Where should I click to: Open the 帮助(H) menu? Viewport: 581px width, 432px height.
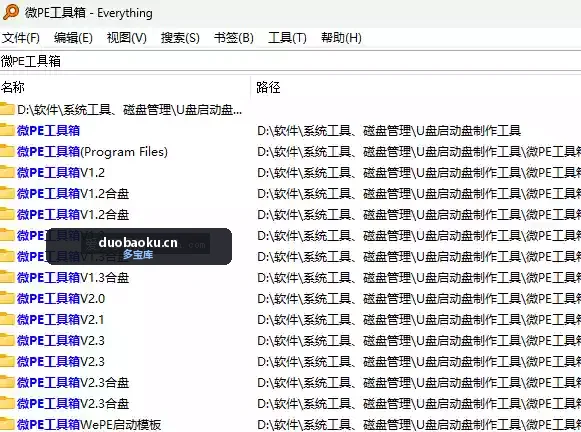tap(341, 38)
